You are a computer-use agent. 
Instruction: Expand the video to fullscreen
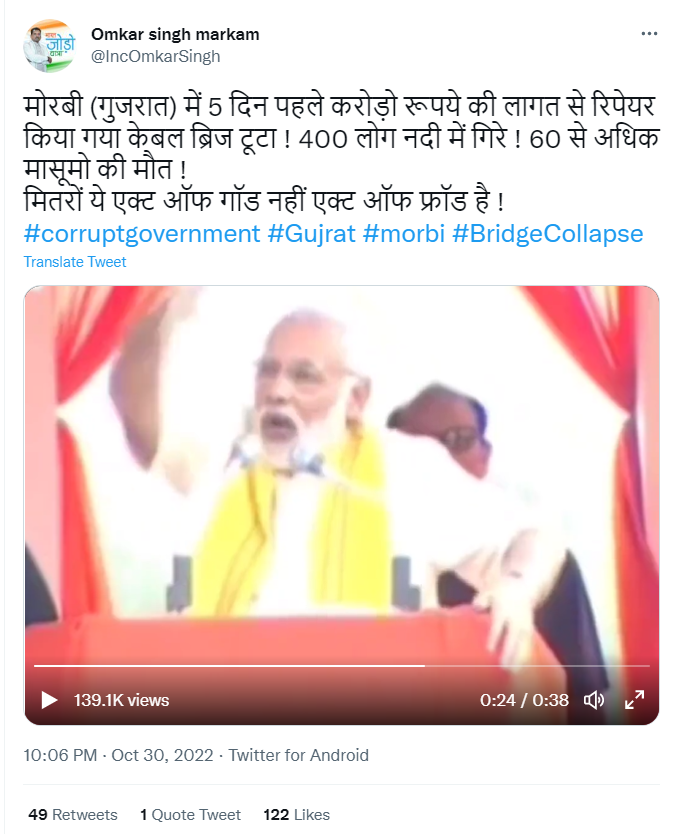pos(634,700)
